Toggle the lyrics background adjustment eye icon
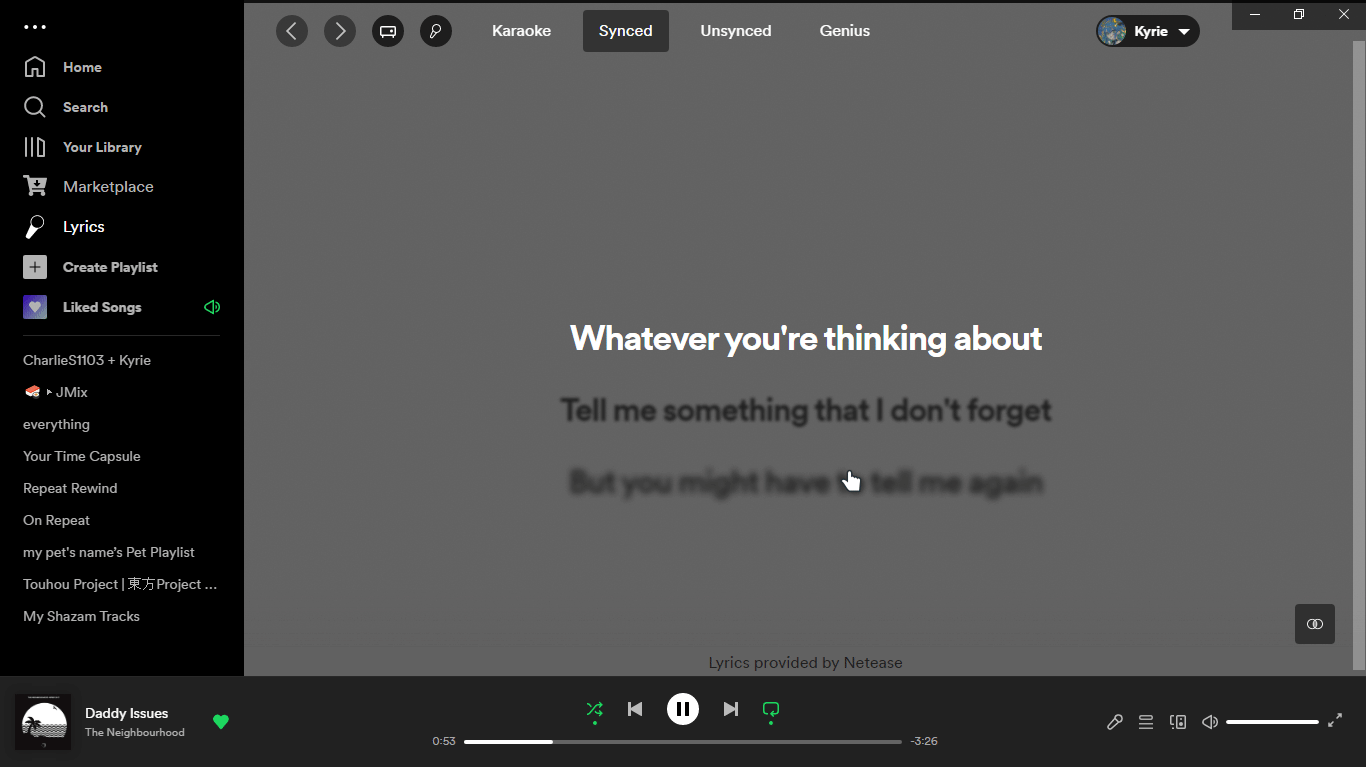The width and height of the screenshot is (1366, 767). 1314,623
